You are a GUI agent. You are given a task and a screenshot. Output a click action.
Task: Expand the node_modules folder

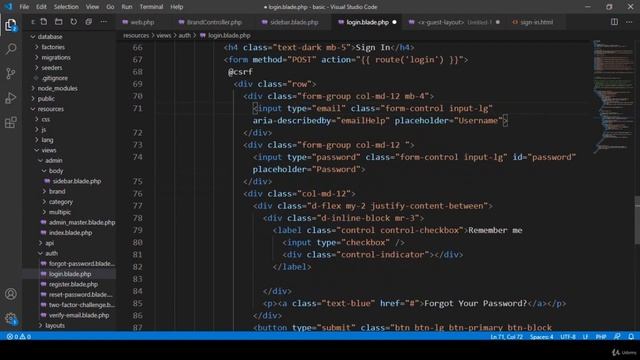click(x=57, y=88)
